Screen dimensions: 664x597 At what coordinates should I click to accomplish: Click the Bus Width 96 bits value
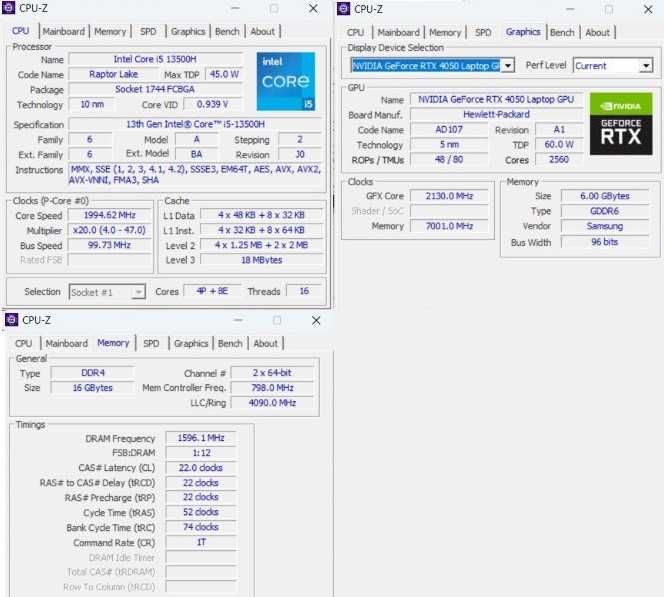click(605, 242)
